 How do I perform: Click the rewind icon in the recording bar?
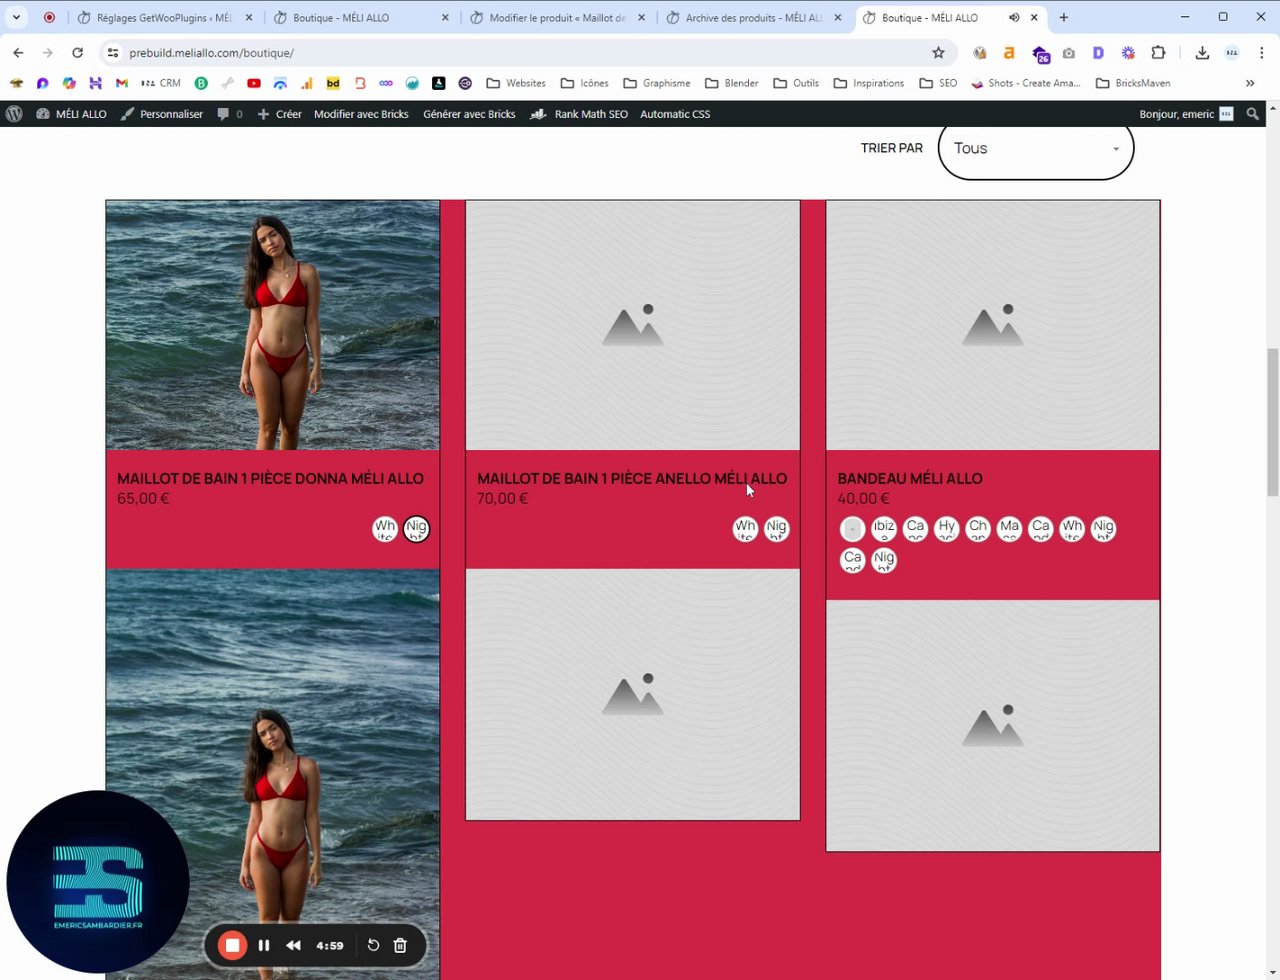pyautogui.click(x=293, y=945)
